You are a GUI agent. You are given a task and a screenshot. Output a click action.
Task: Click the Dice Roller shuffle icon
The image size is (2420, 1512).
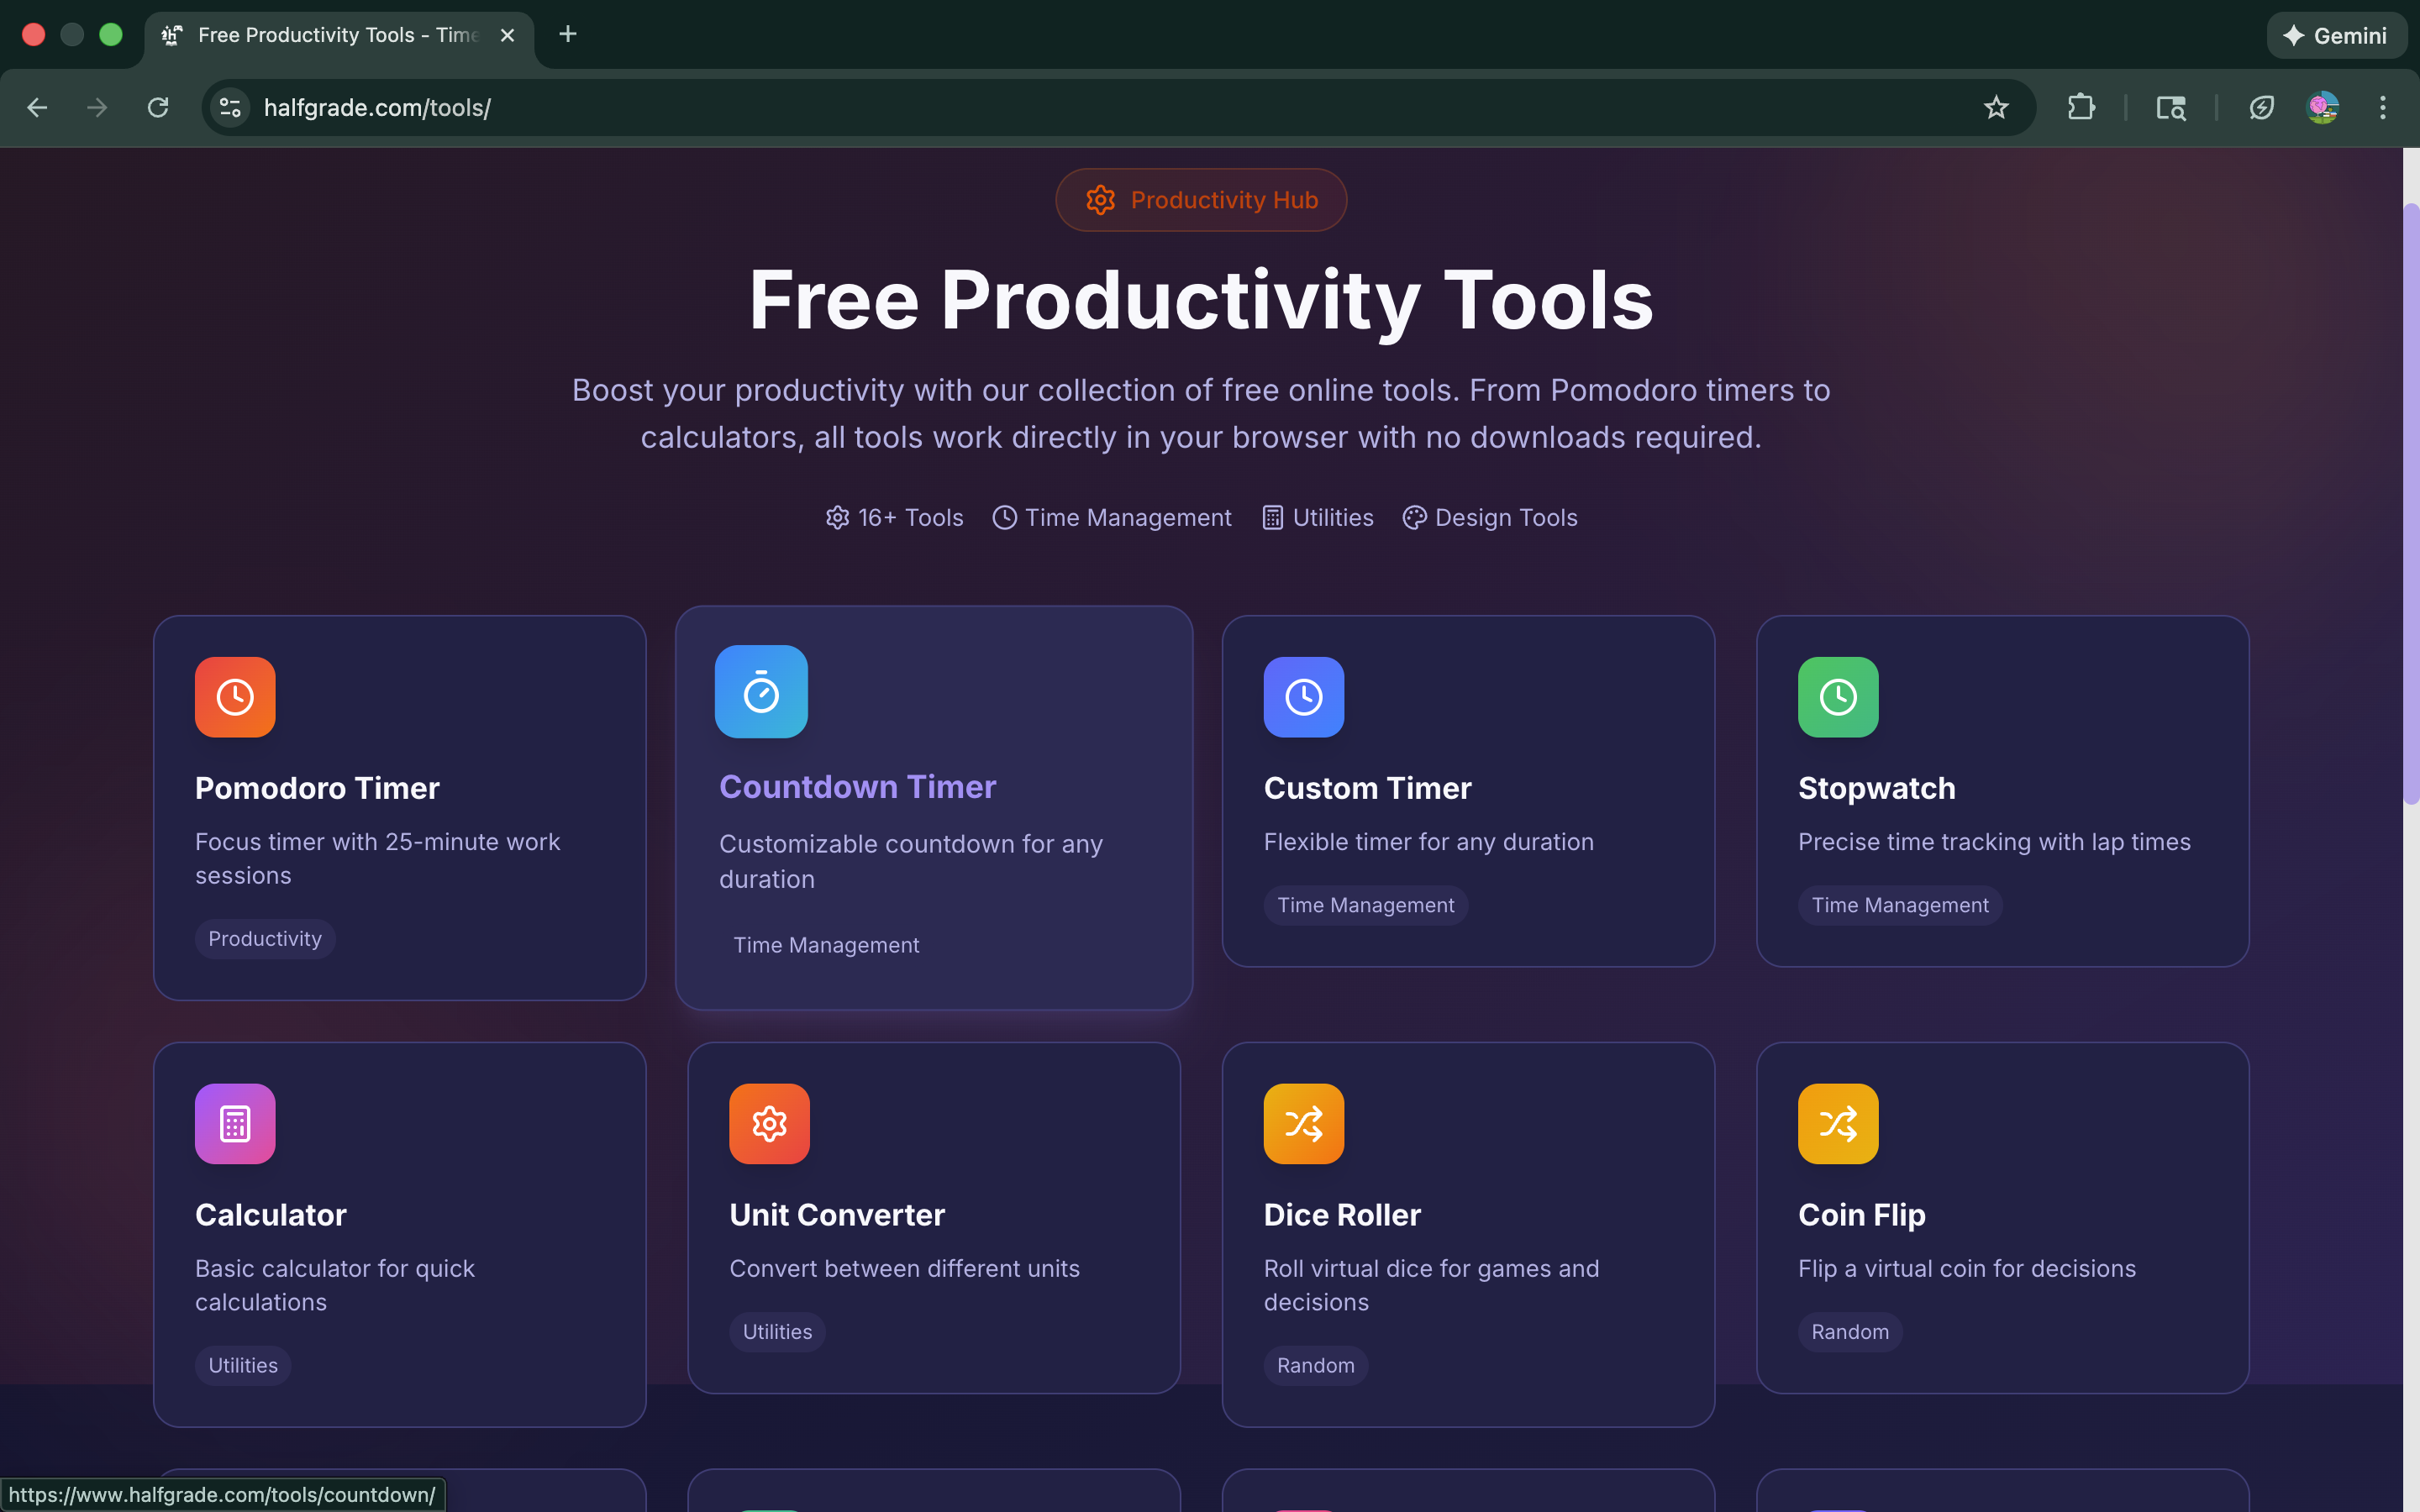[x=1303, y=1124]
